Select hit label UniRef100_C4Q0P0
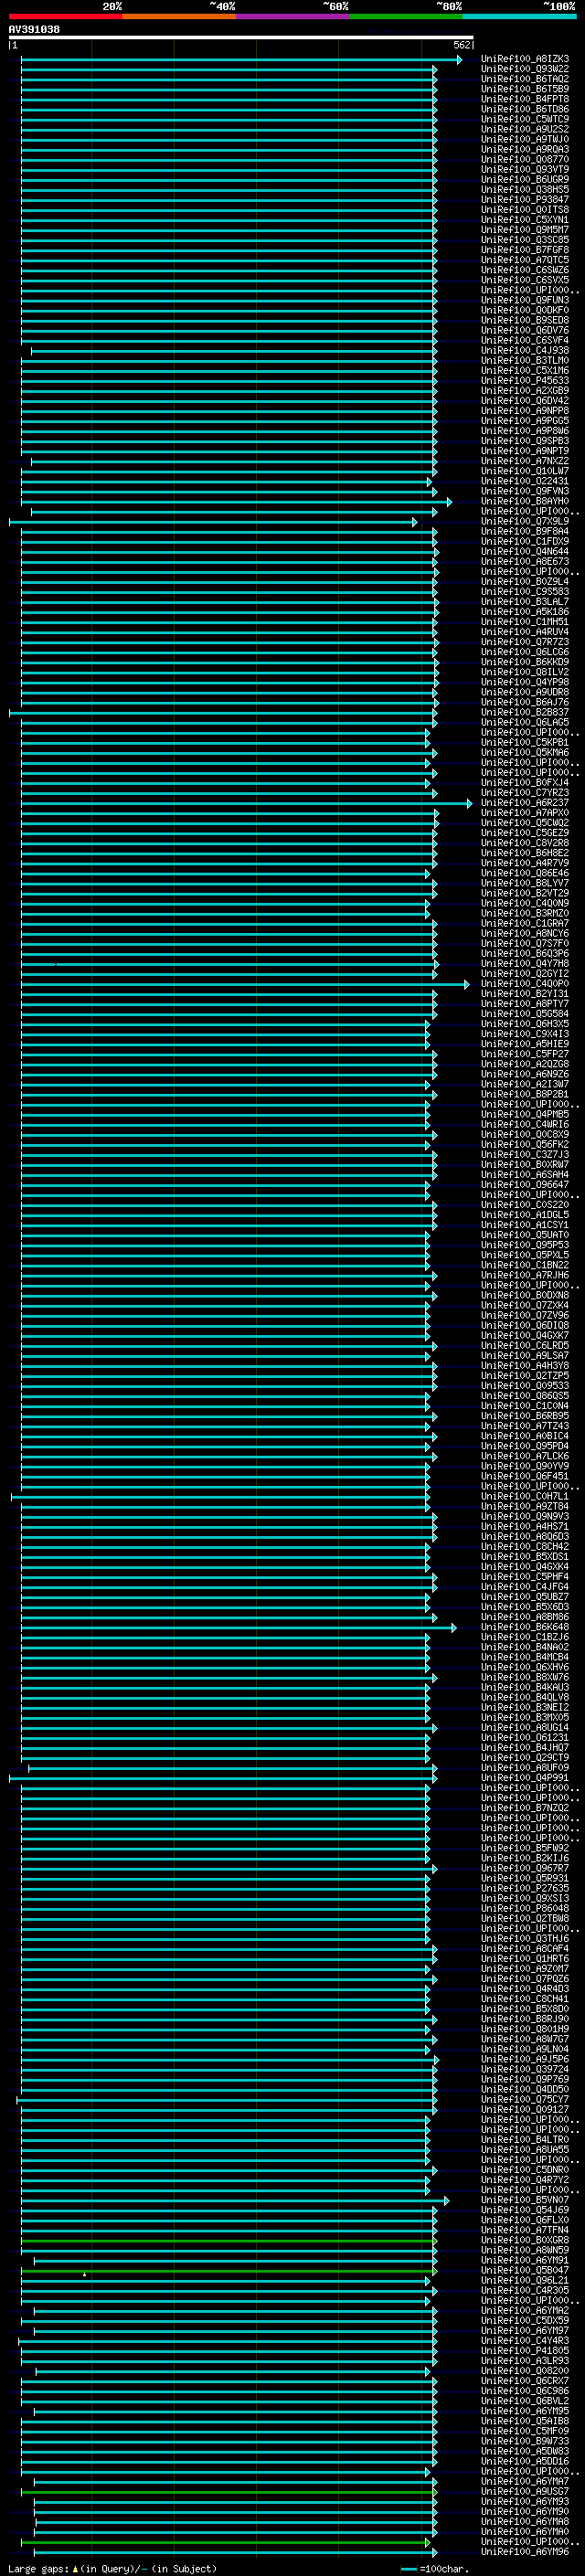Screen dimensions: 585x2576 pos(525,984)
